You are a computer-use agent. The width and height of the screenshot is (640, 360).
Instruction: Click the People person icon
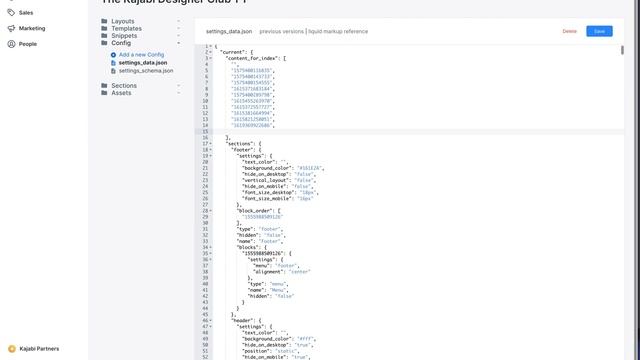point(11,44)
